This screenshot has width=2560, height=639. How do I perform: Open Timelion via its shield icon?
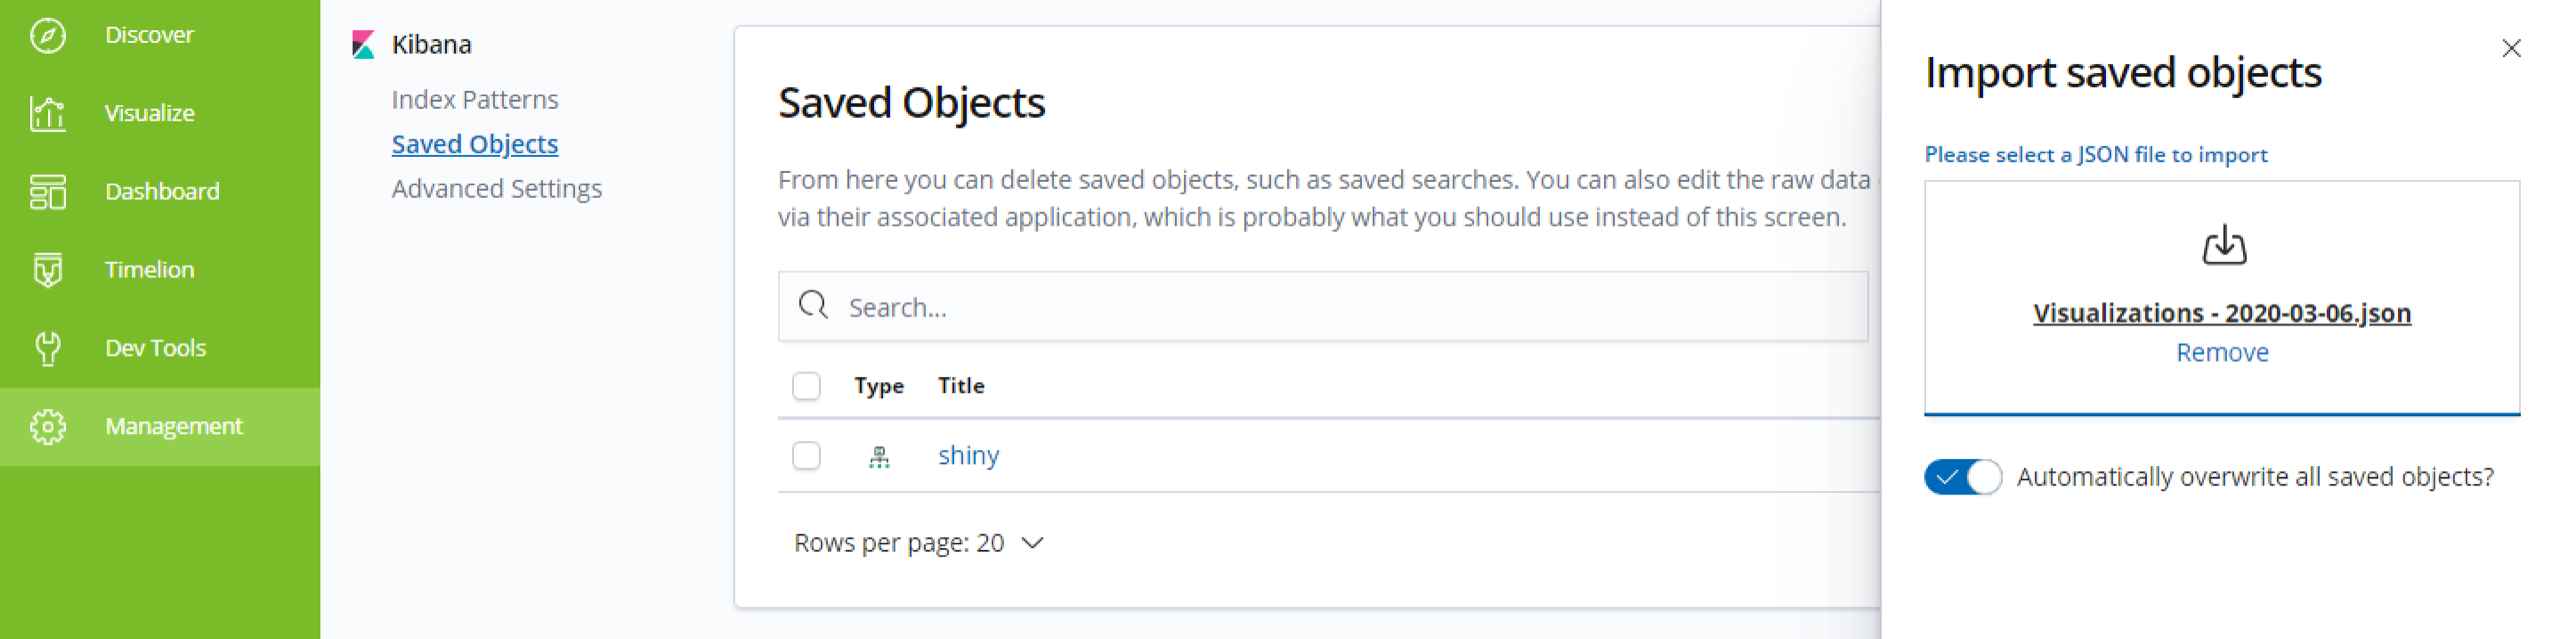pos(47,270)
